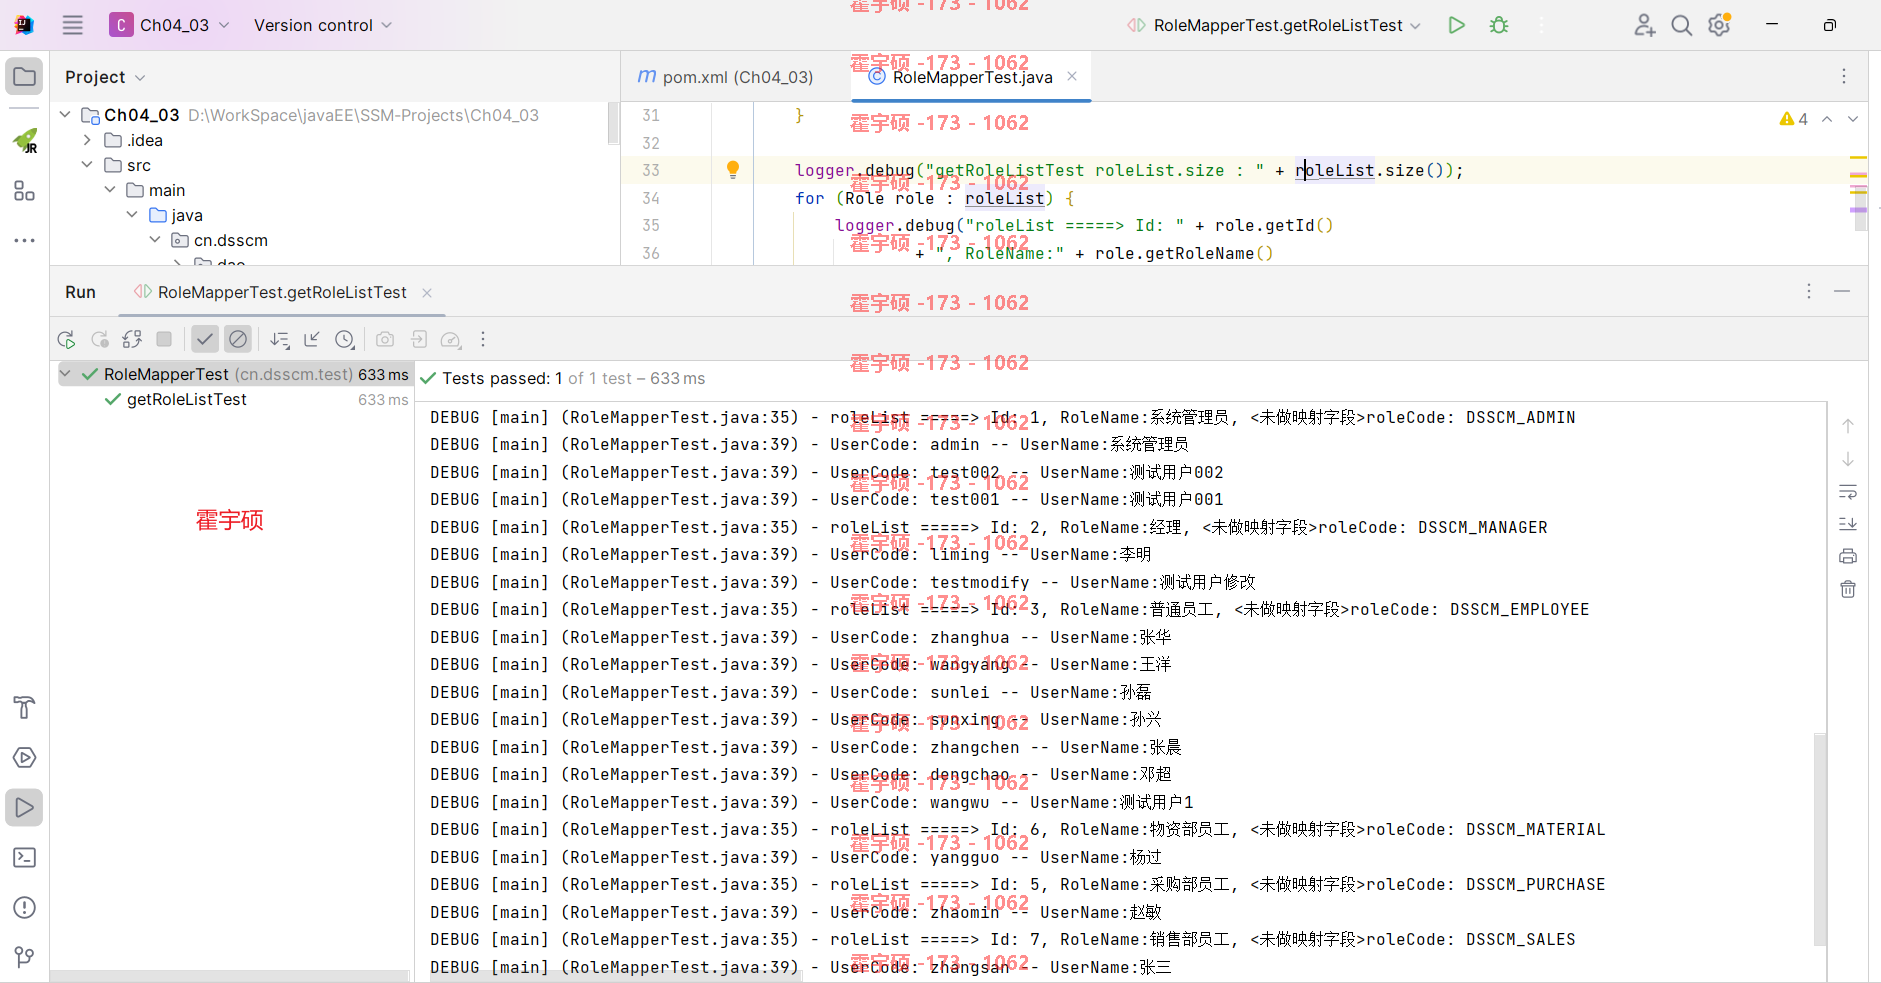This screenshot has width=1881, height=983.
Task: Open the Ch04_03 project dropdown
Action: [170, 25]
